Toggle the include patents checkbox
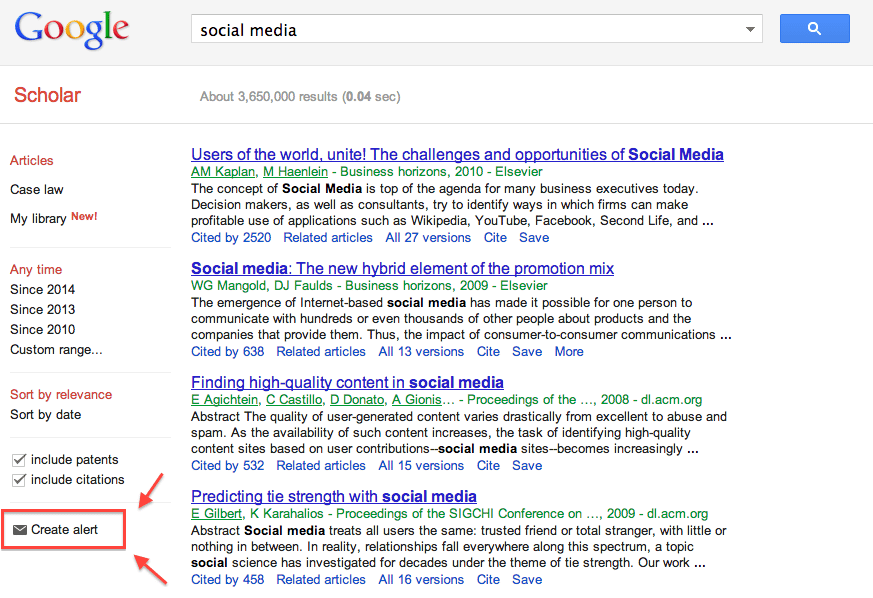This screenshot has width=873, height=598. coord(19,460)
